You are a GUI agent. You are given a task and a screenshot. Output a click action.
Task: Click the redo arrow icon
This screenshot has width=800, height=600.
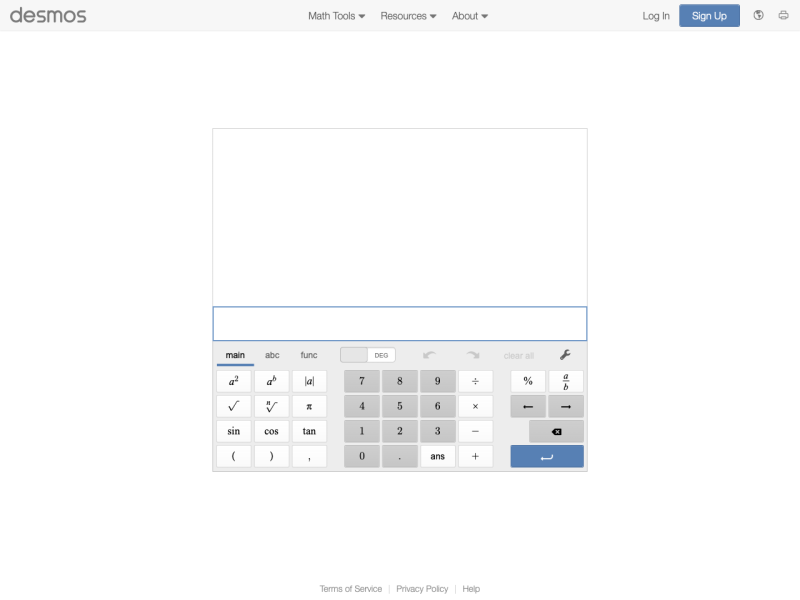(x=471, y=355)
